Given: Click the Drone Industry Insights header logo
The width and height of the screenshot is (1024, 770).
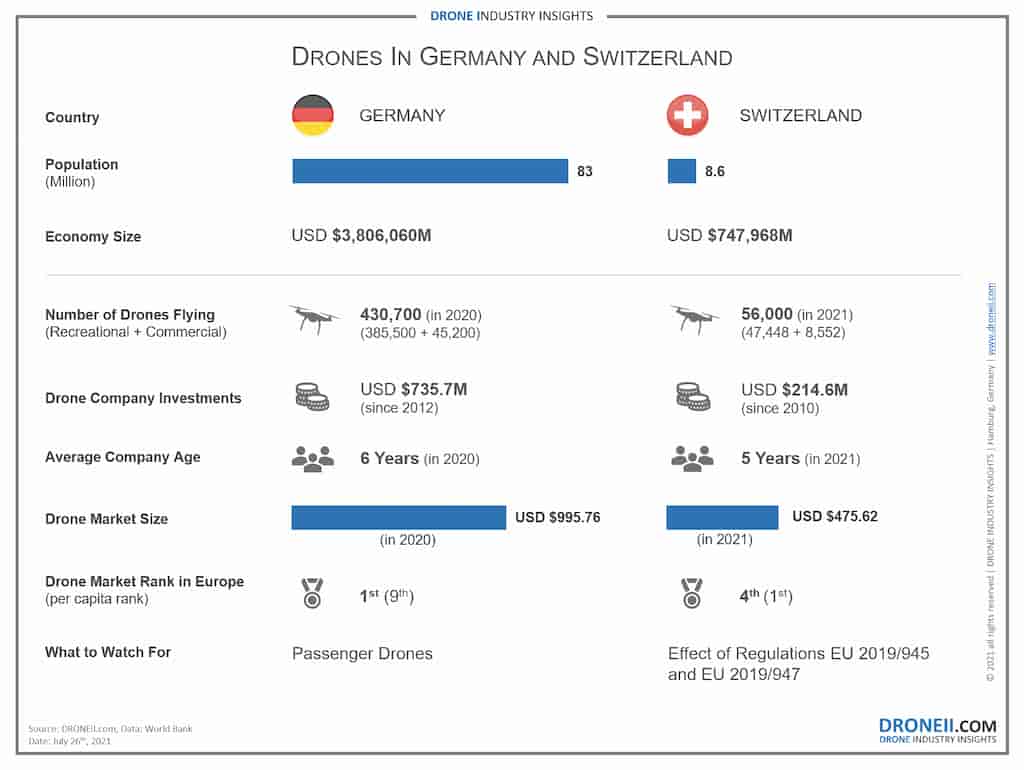Looking at the screenshot, I should [511, 16].
